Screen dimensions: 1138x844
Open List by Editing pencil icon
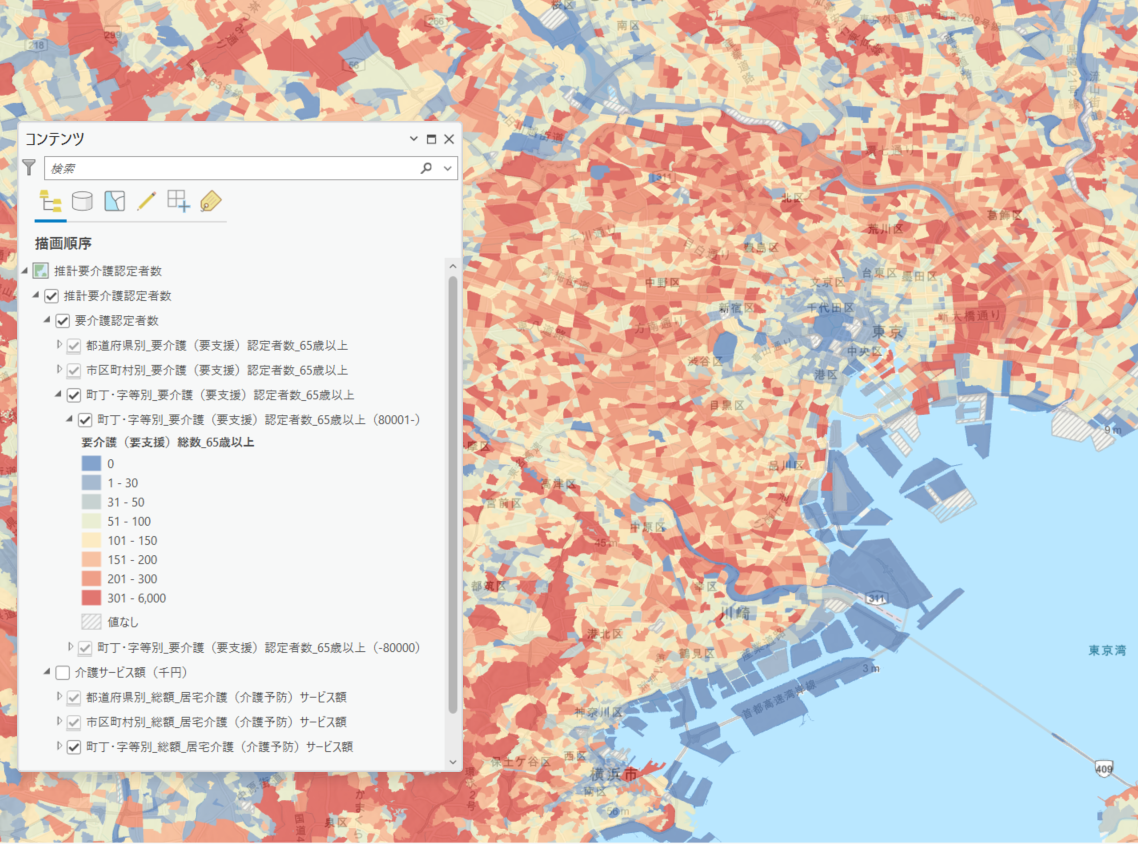click(147, 201)
